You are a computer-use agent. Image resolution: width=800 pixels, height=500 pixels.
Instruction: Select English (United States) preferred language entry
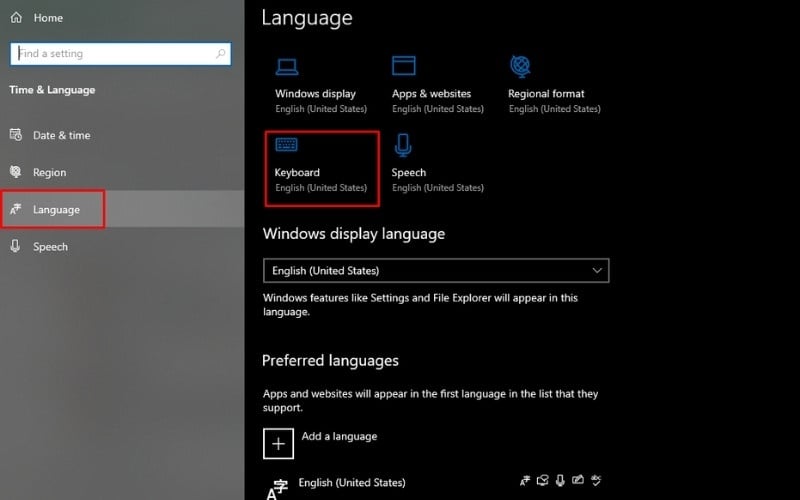[352, 483]
